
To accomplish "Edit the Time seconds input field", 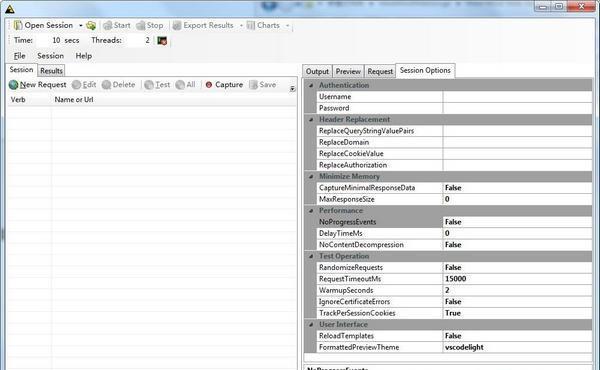I will [x=49, y=40].
